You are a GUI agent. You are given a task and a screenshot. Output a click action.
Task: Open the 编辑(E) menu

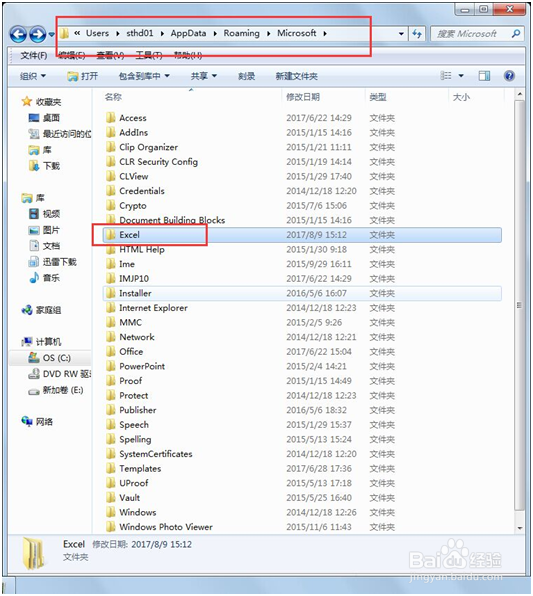tap(72, 55)
